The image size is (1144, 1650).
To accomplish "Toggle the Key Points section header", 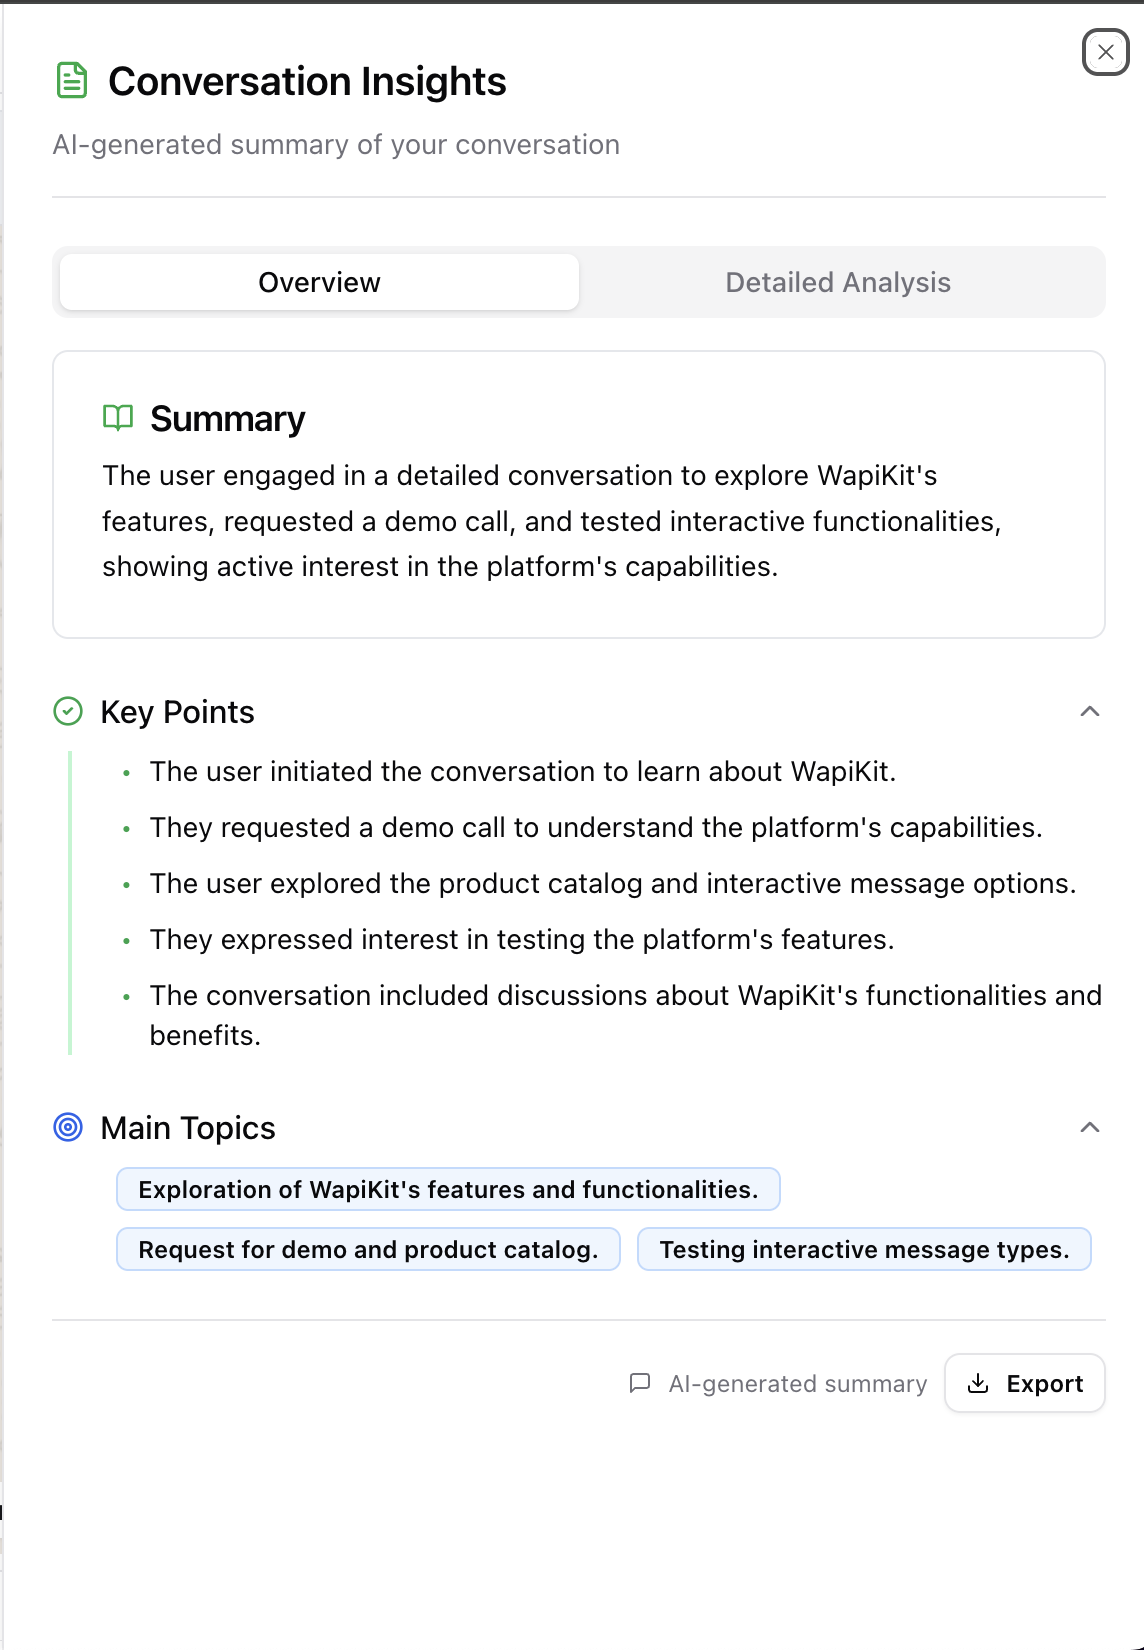I will click(x=178, y=712).
